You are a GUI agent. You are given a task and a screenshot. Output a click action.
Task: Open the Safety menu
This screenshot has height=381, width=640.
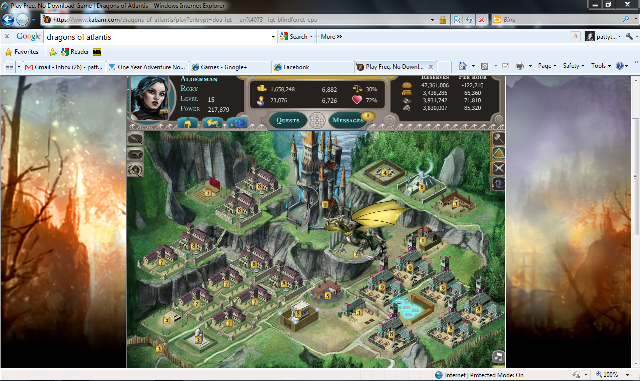(573, 66)
